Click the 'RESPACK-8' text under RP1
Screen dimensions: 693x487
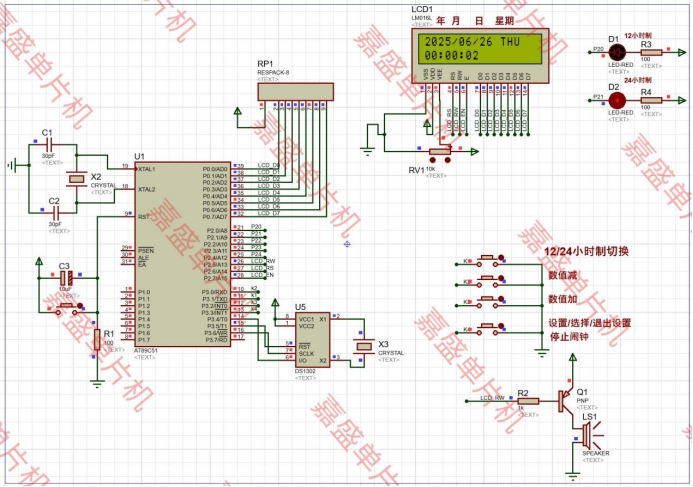273,72
